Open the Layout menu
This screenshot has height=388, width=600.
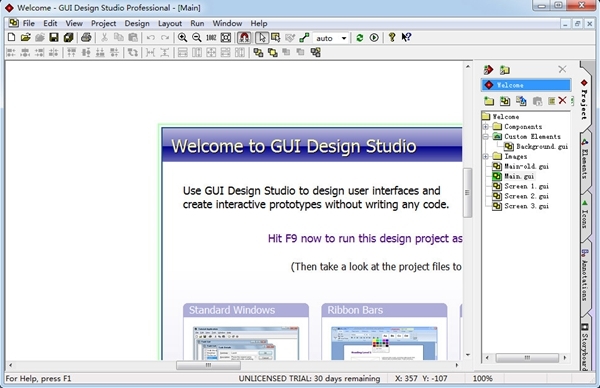click(170, 23)
